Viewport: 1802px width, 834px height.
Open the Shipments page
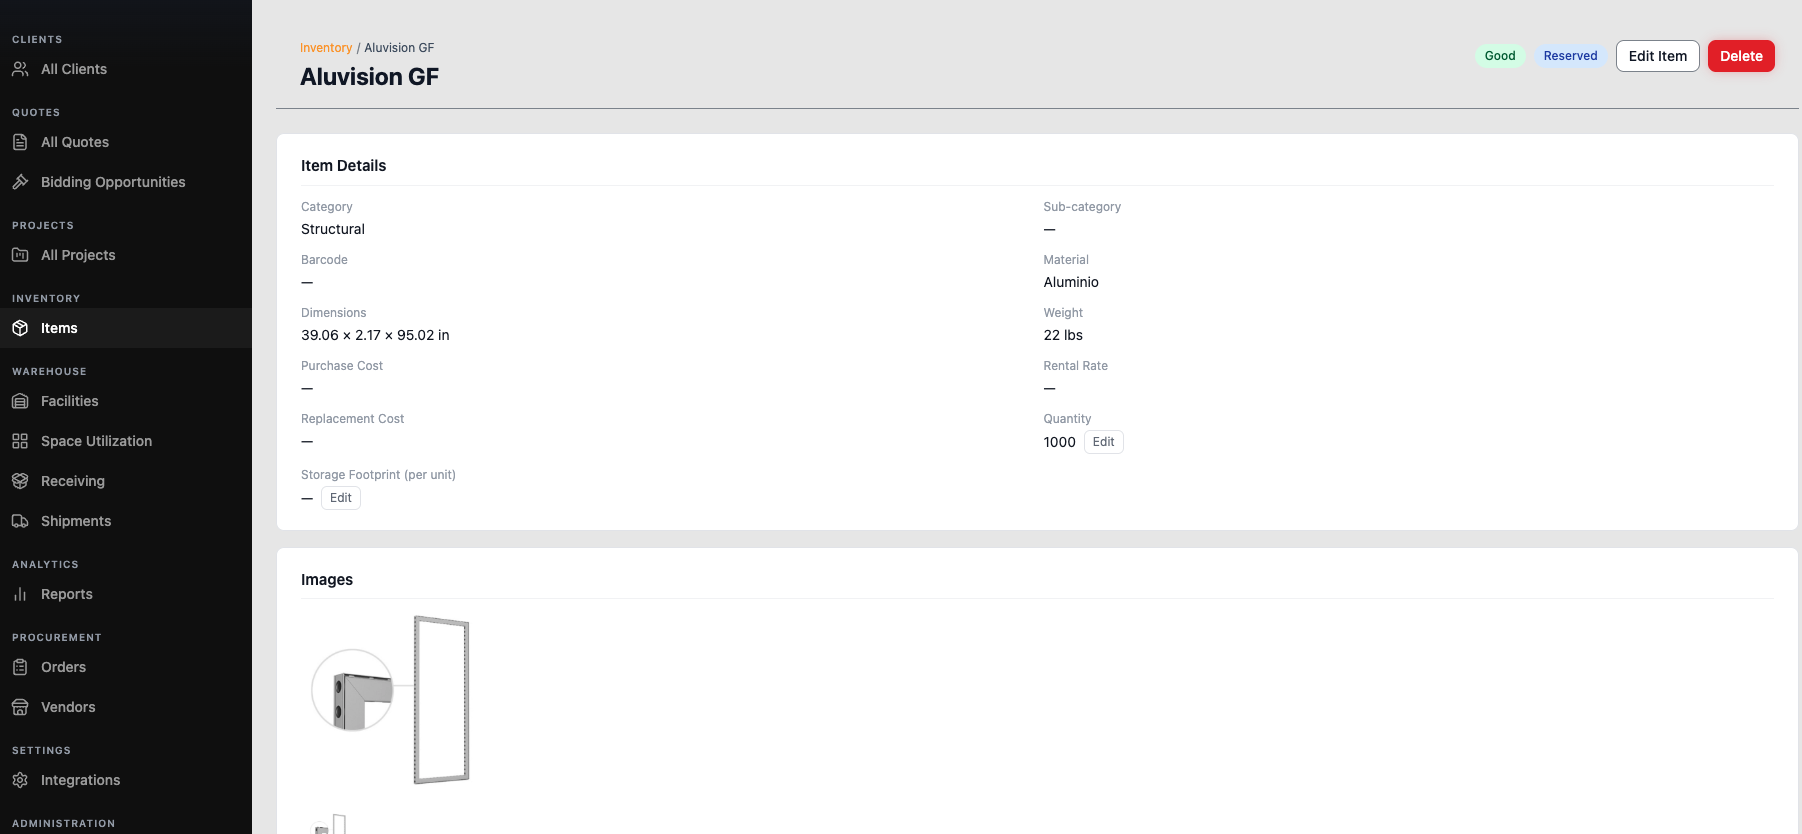126,521
